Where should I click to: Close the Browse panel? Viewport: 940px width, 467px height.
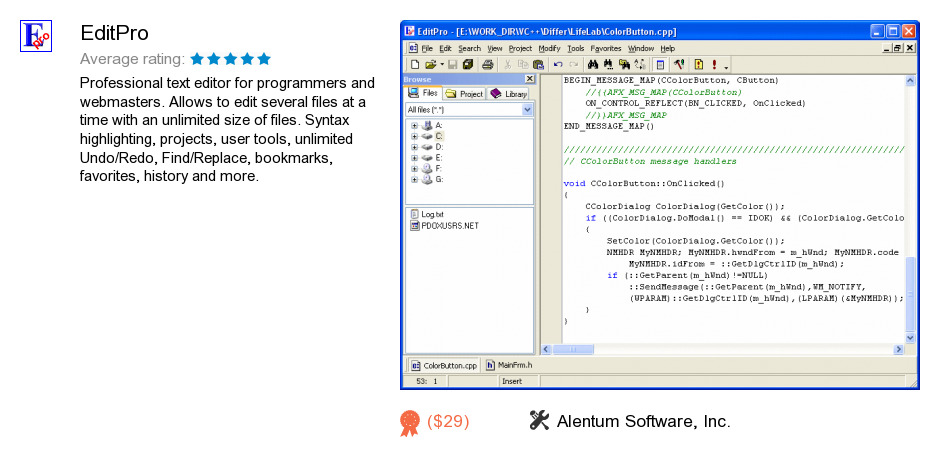point(529,79)
